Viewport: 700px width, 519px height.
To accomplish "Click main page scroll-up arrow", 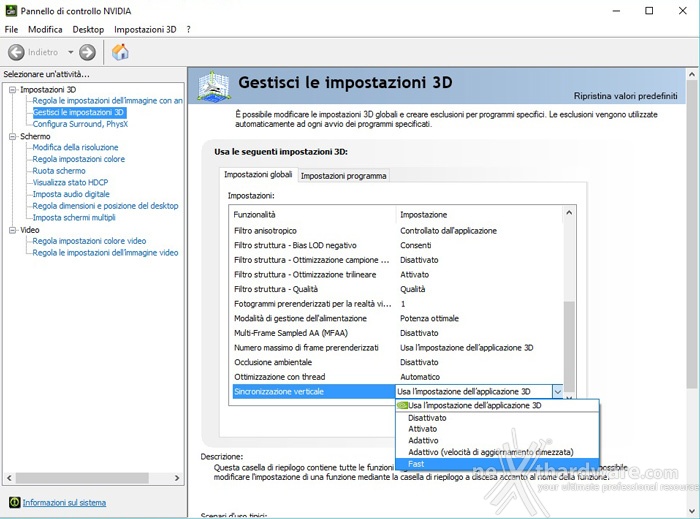I will click(692, 74).
